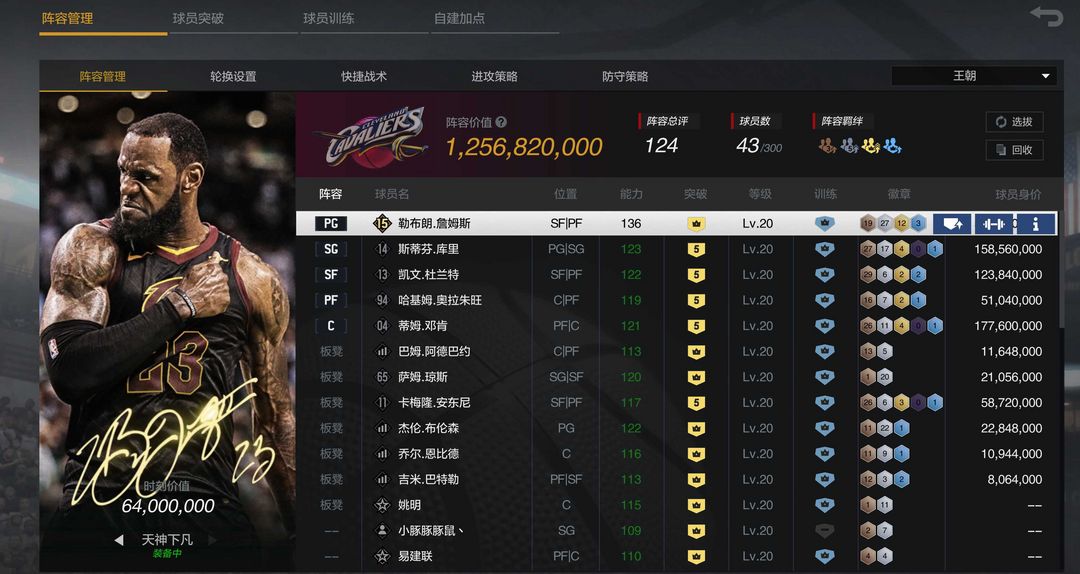
Task: Select the SG lineup slot
Action: click(331, 249)
